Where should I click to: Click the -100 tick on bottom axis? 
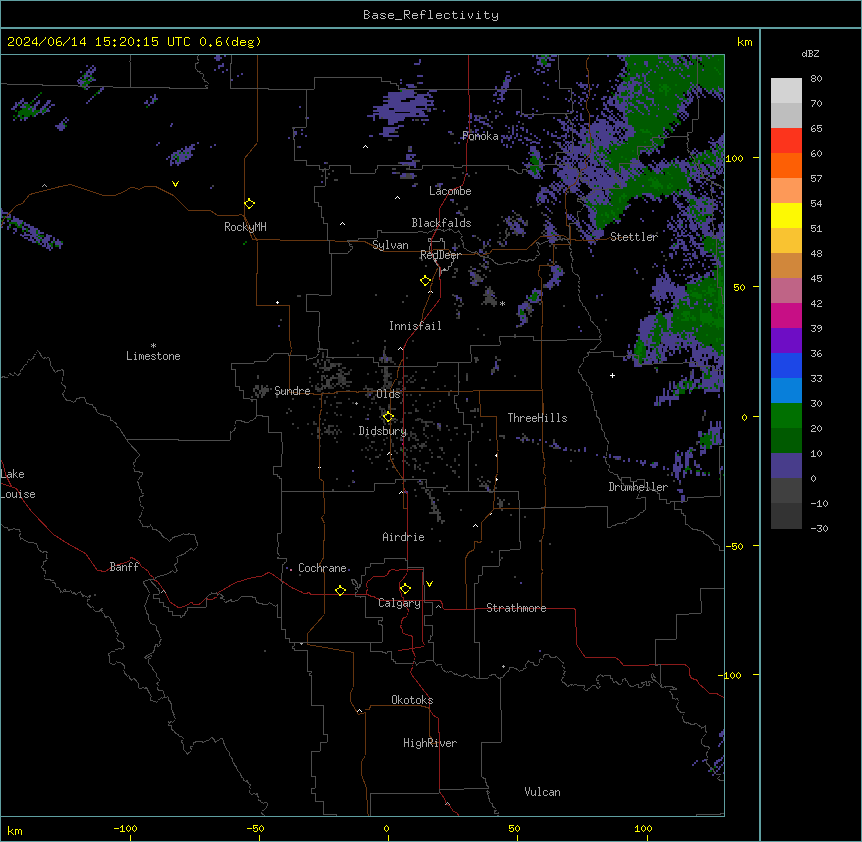[x=126, y=828]
